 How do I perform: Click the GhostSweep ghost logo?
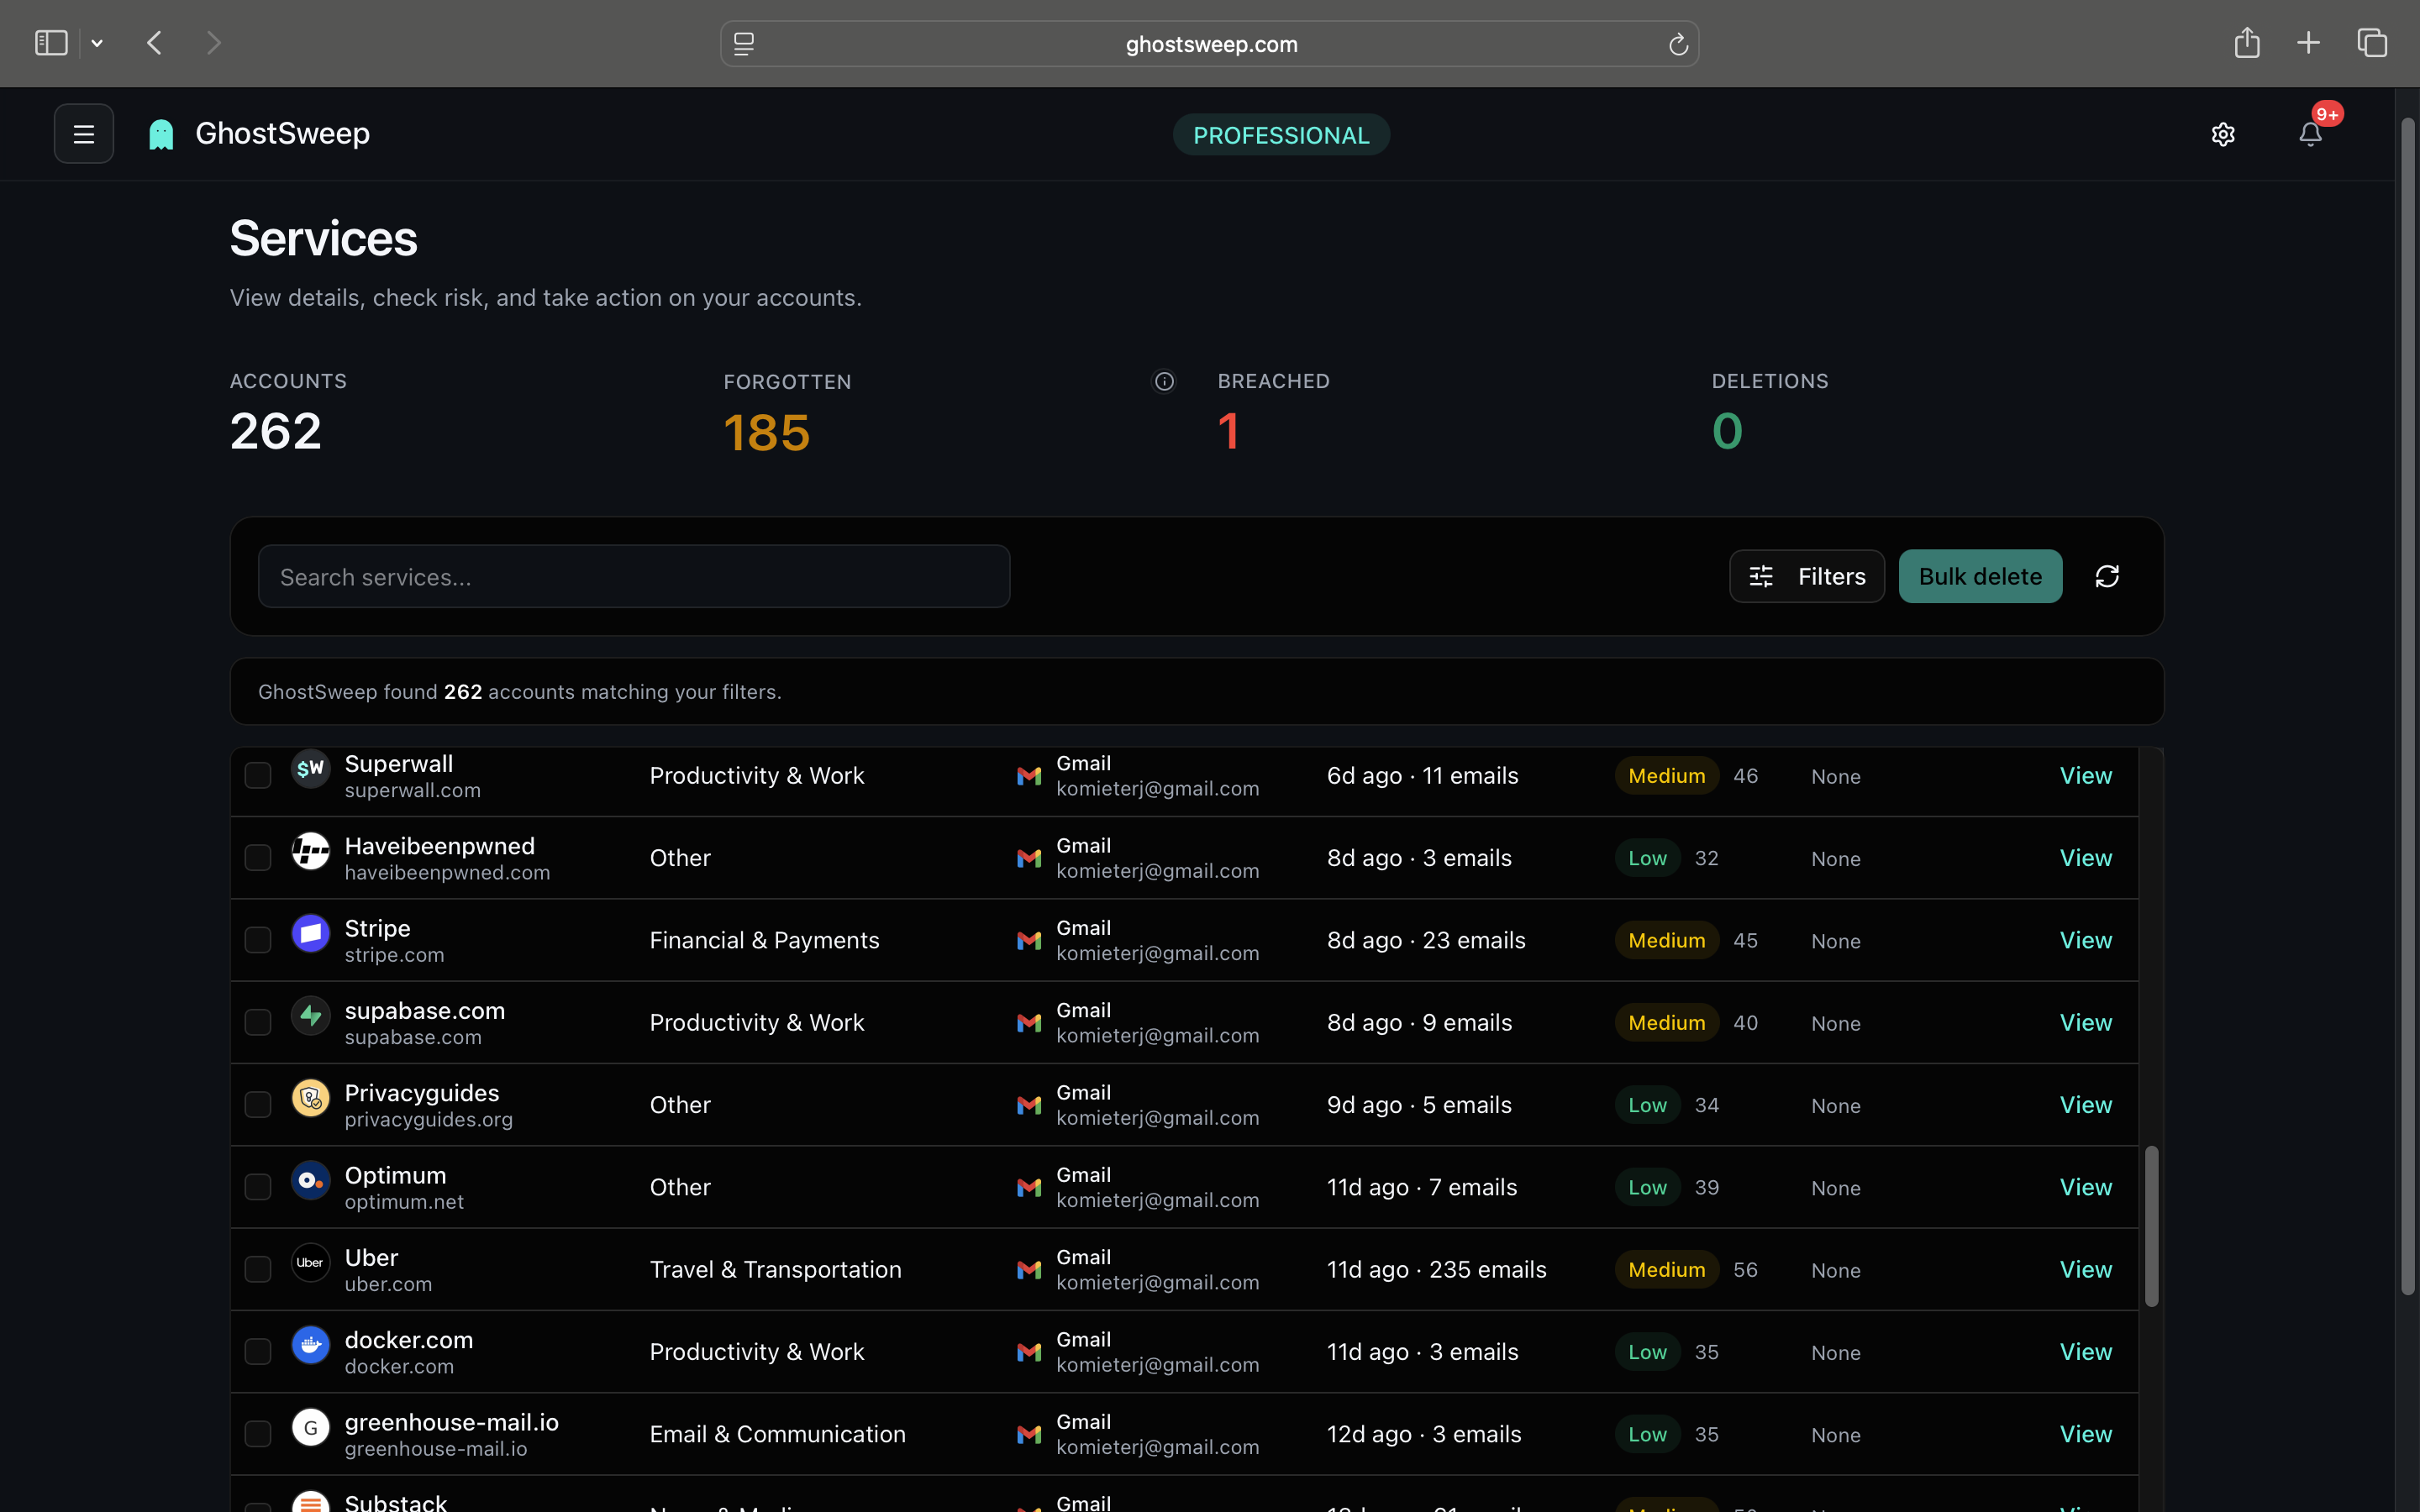161,134
